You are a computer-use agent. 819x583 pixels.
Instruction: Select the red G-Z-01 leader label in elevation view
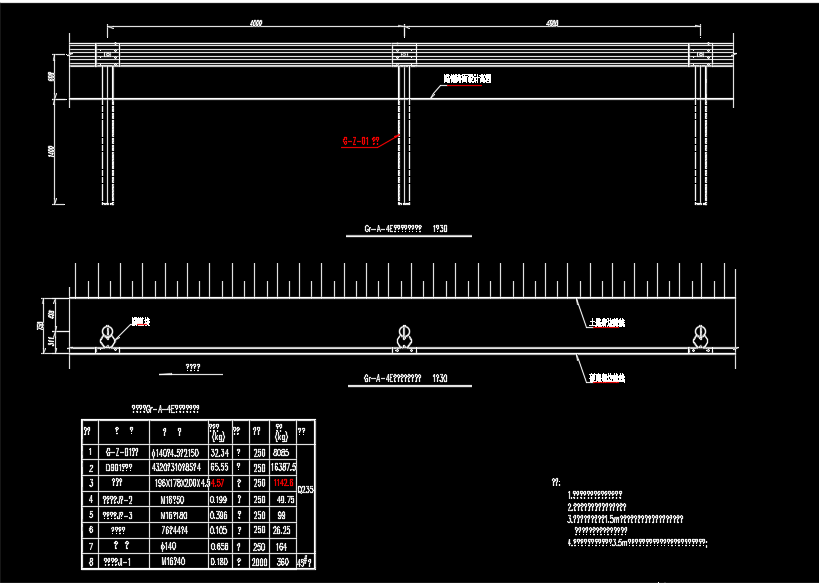(361, 141)
